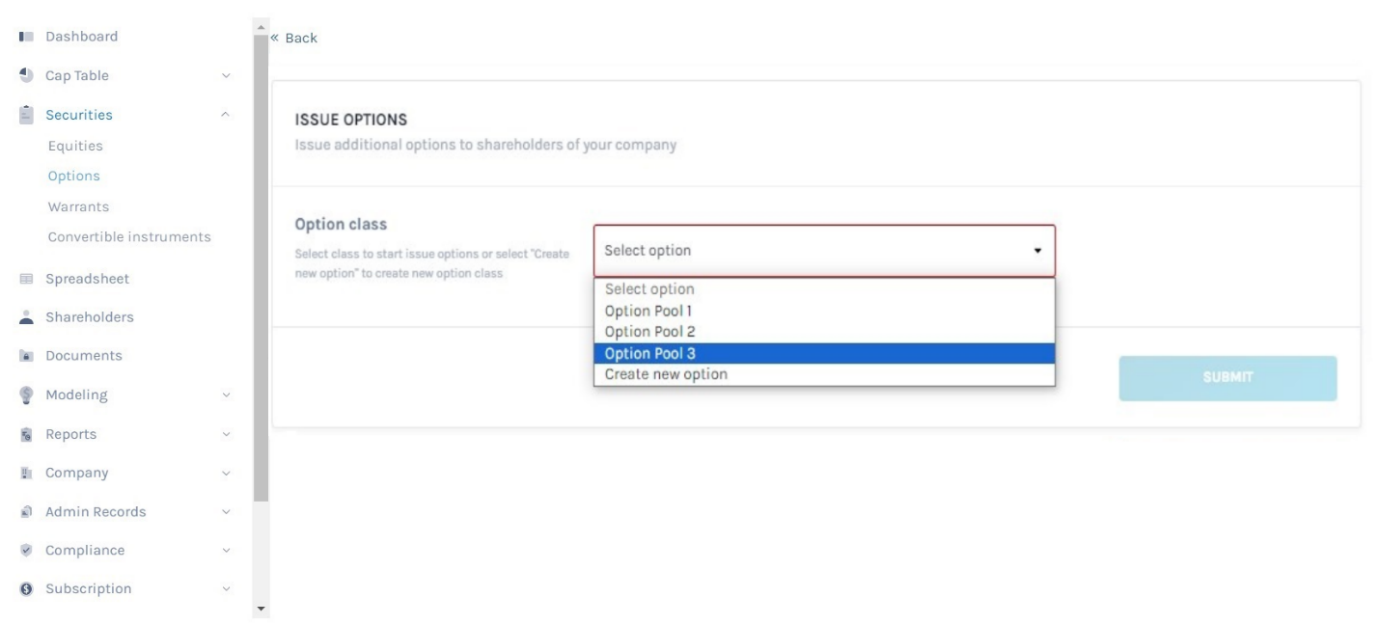
Task: Collapse the Securities section chevron
Action: tap(226, 115)
